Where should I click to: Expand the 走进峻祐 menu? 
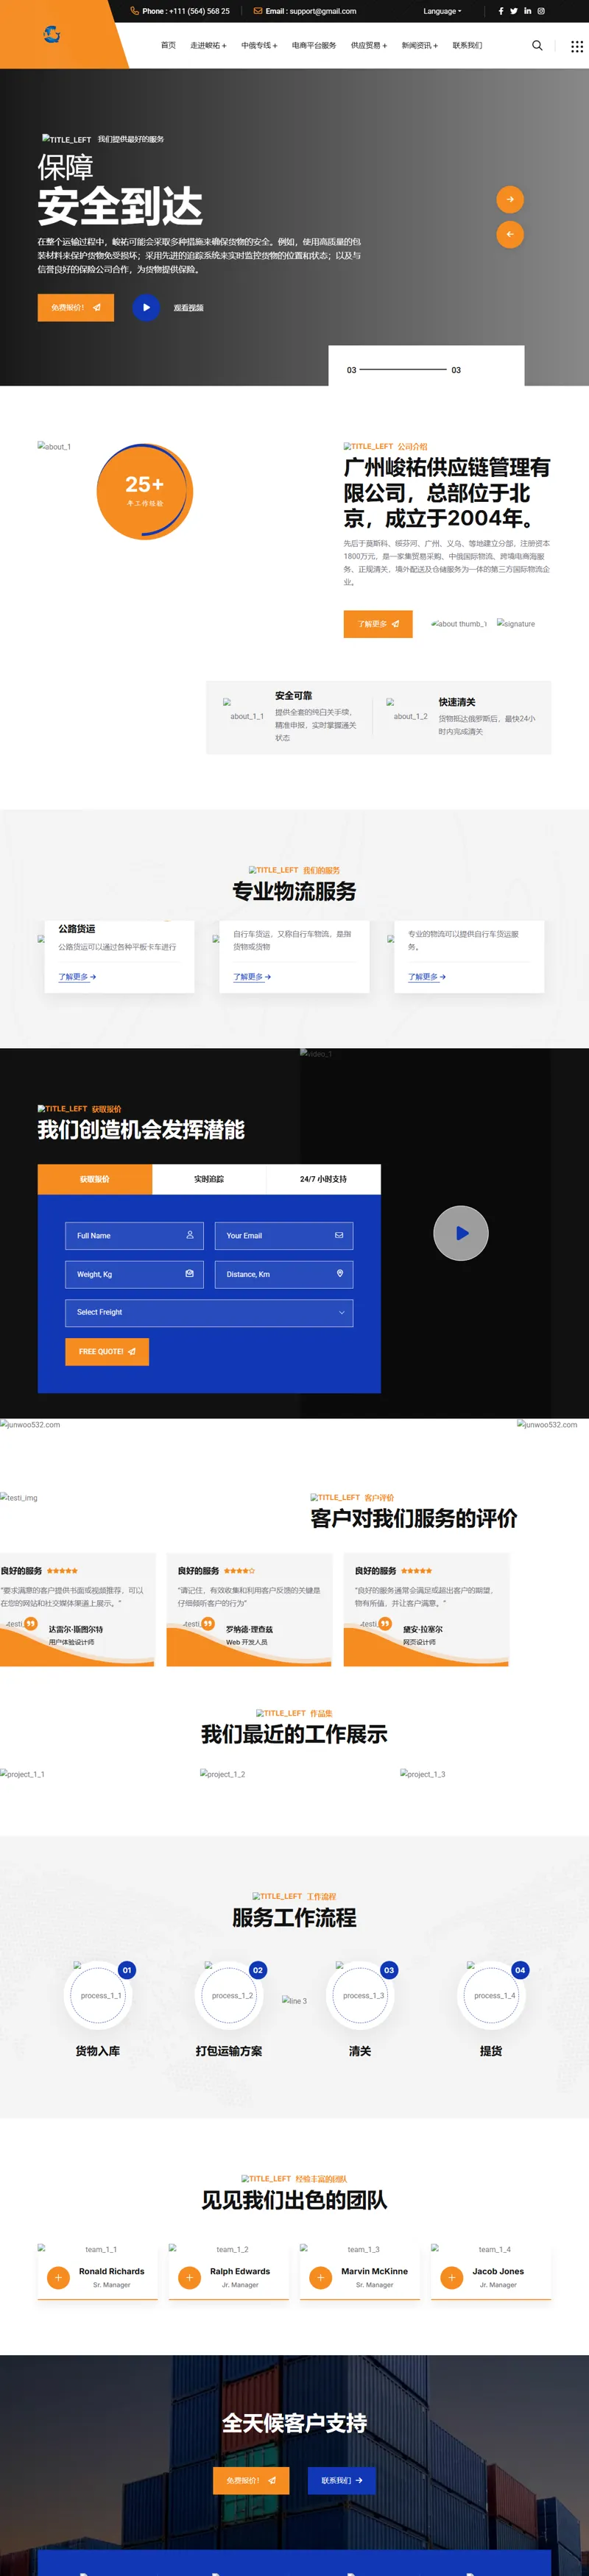point(208,45)
